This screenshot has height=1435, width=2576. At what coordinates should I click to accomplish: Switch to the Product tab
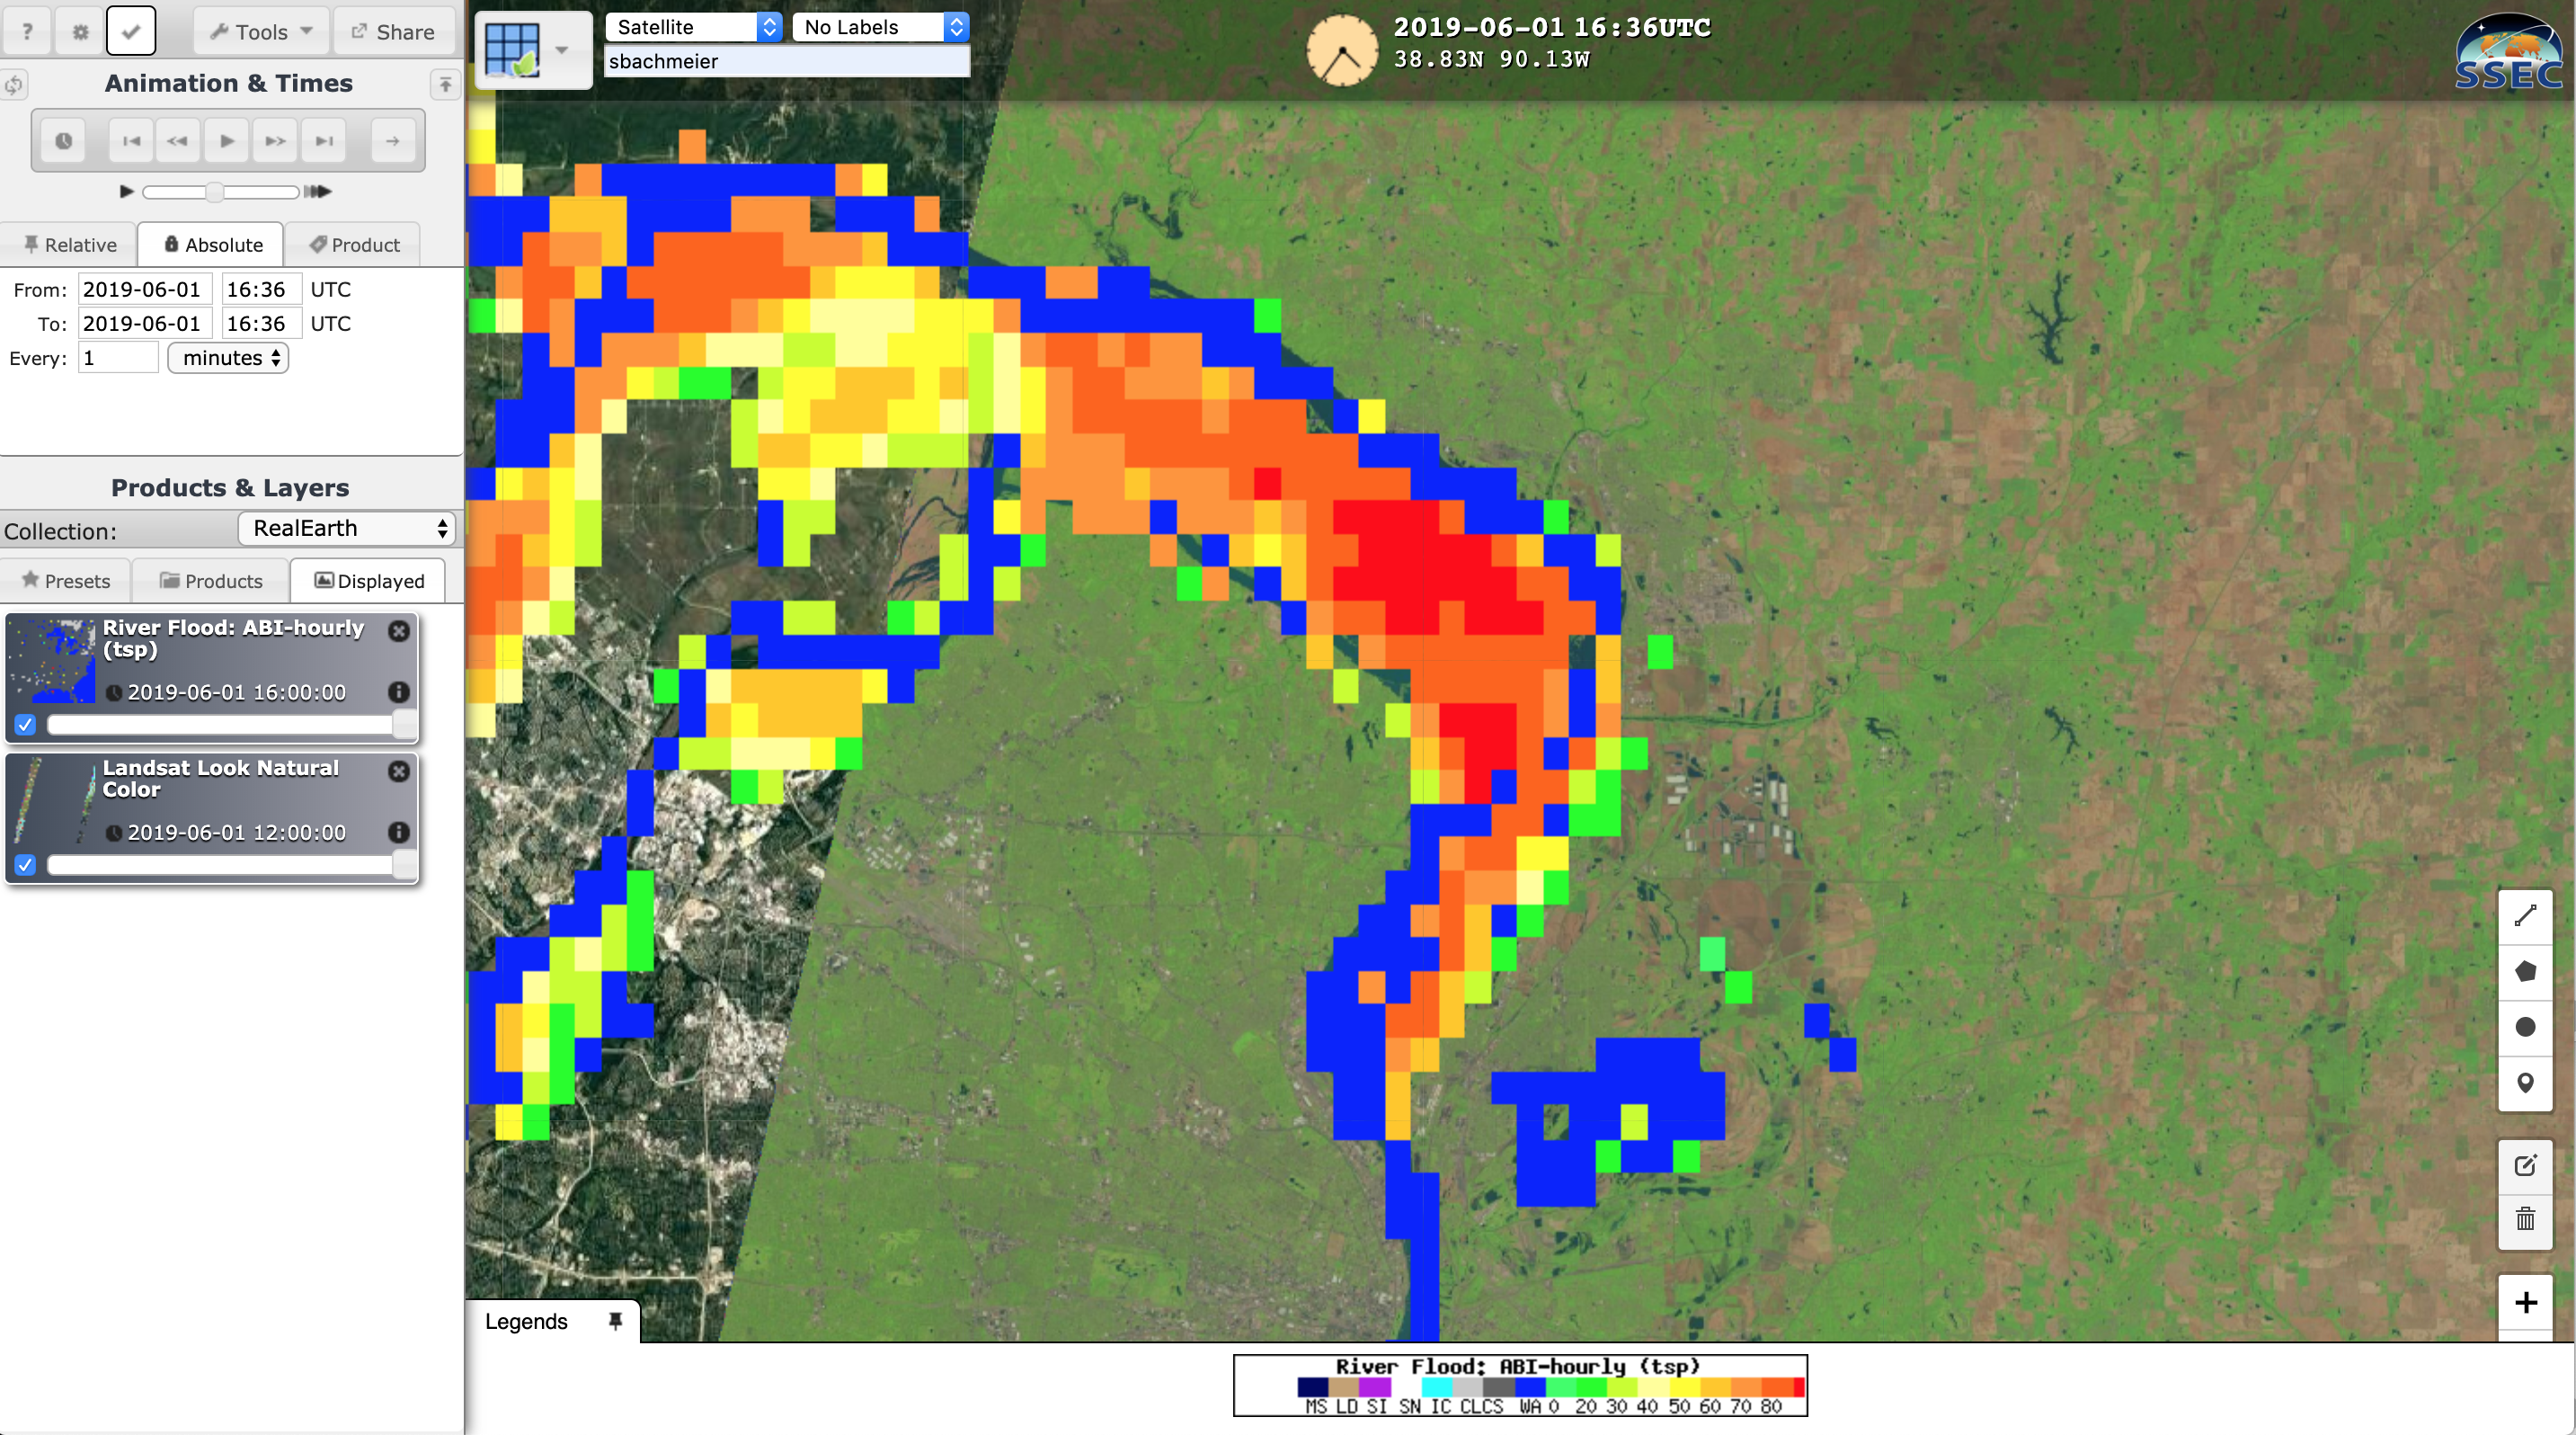point(354,245)
